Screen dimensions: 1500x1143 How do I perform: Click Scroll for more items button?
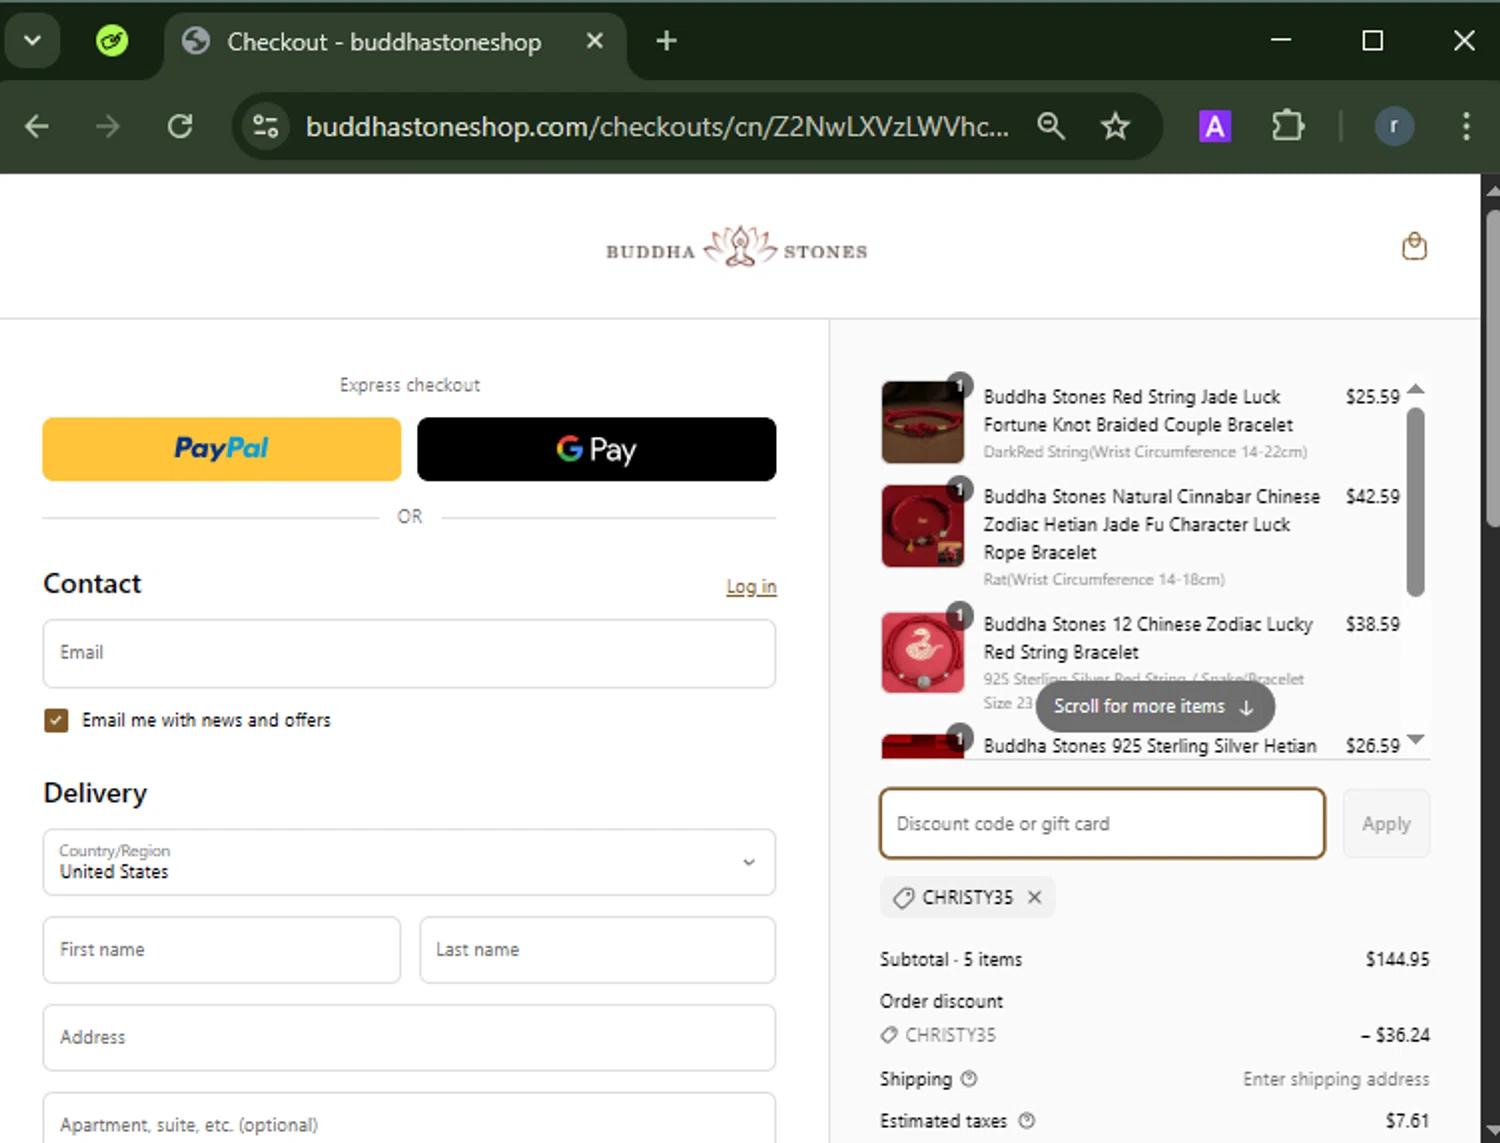click(x=1155, y=706)
